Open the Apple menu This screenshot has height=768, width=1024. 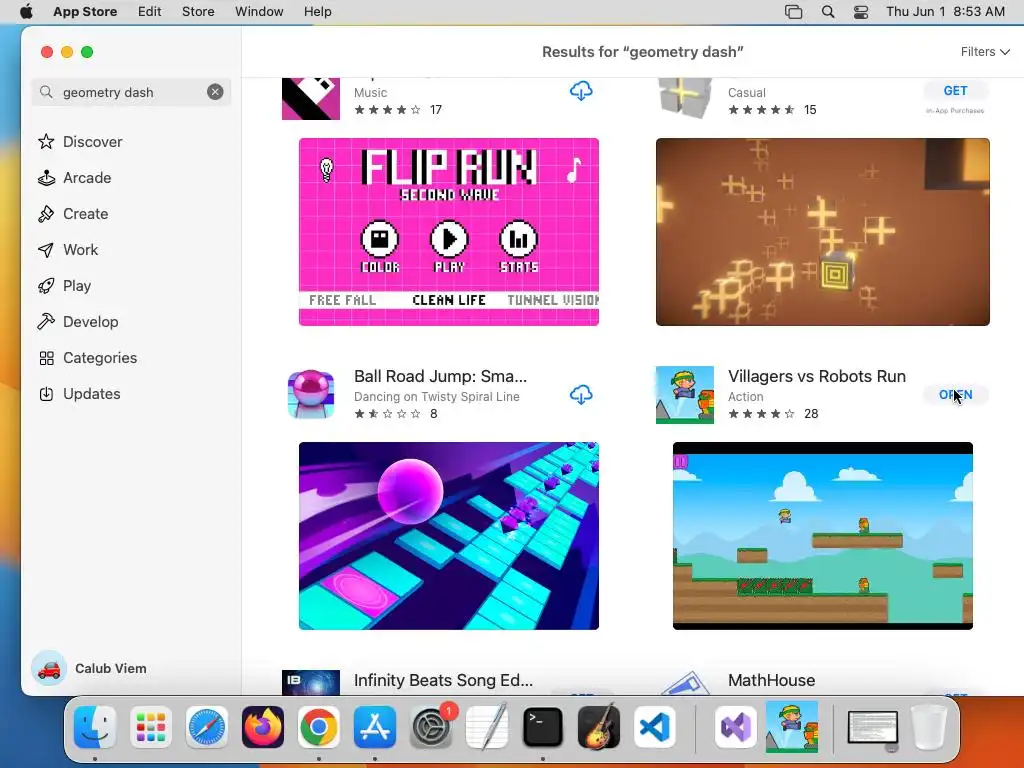click(x=26, y=12)
